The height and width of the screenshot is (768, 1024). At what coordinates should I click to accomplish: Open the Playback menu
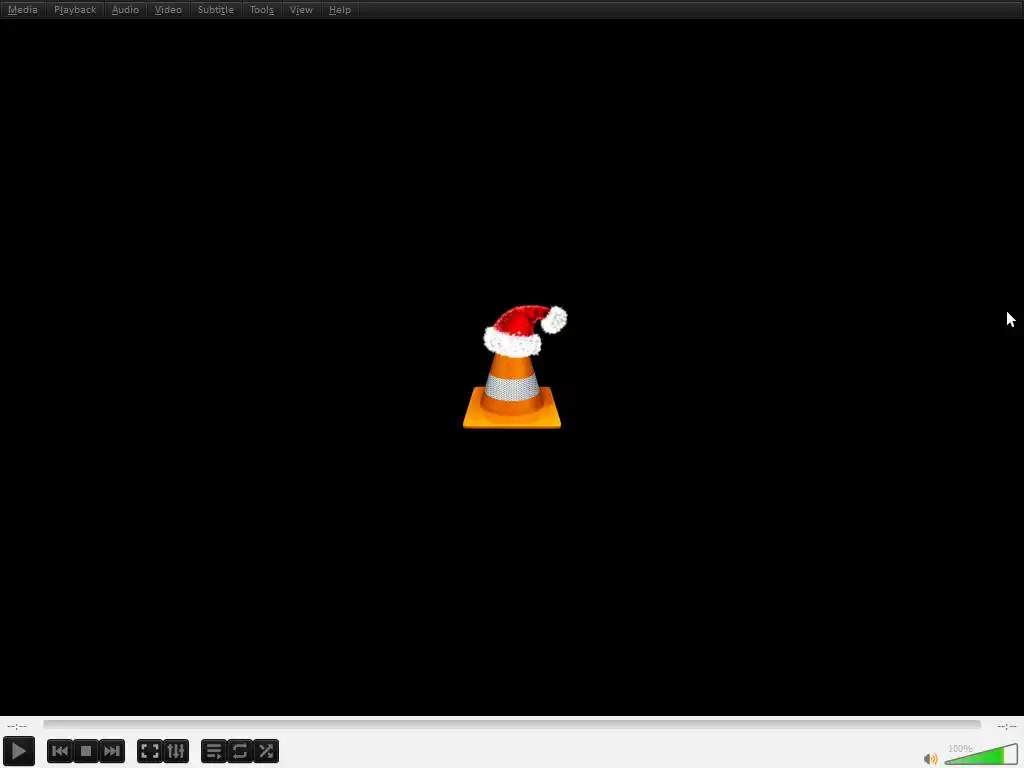[x=74, y=10]
